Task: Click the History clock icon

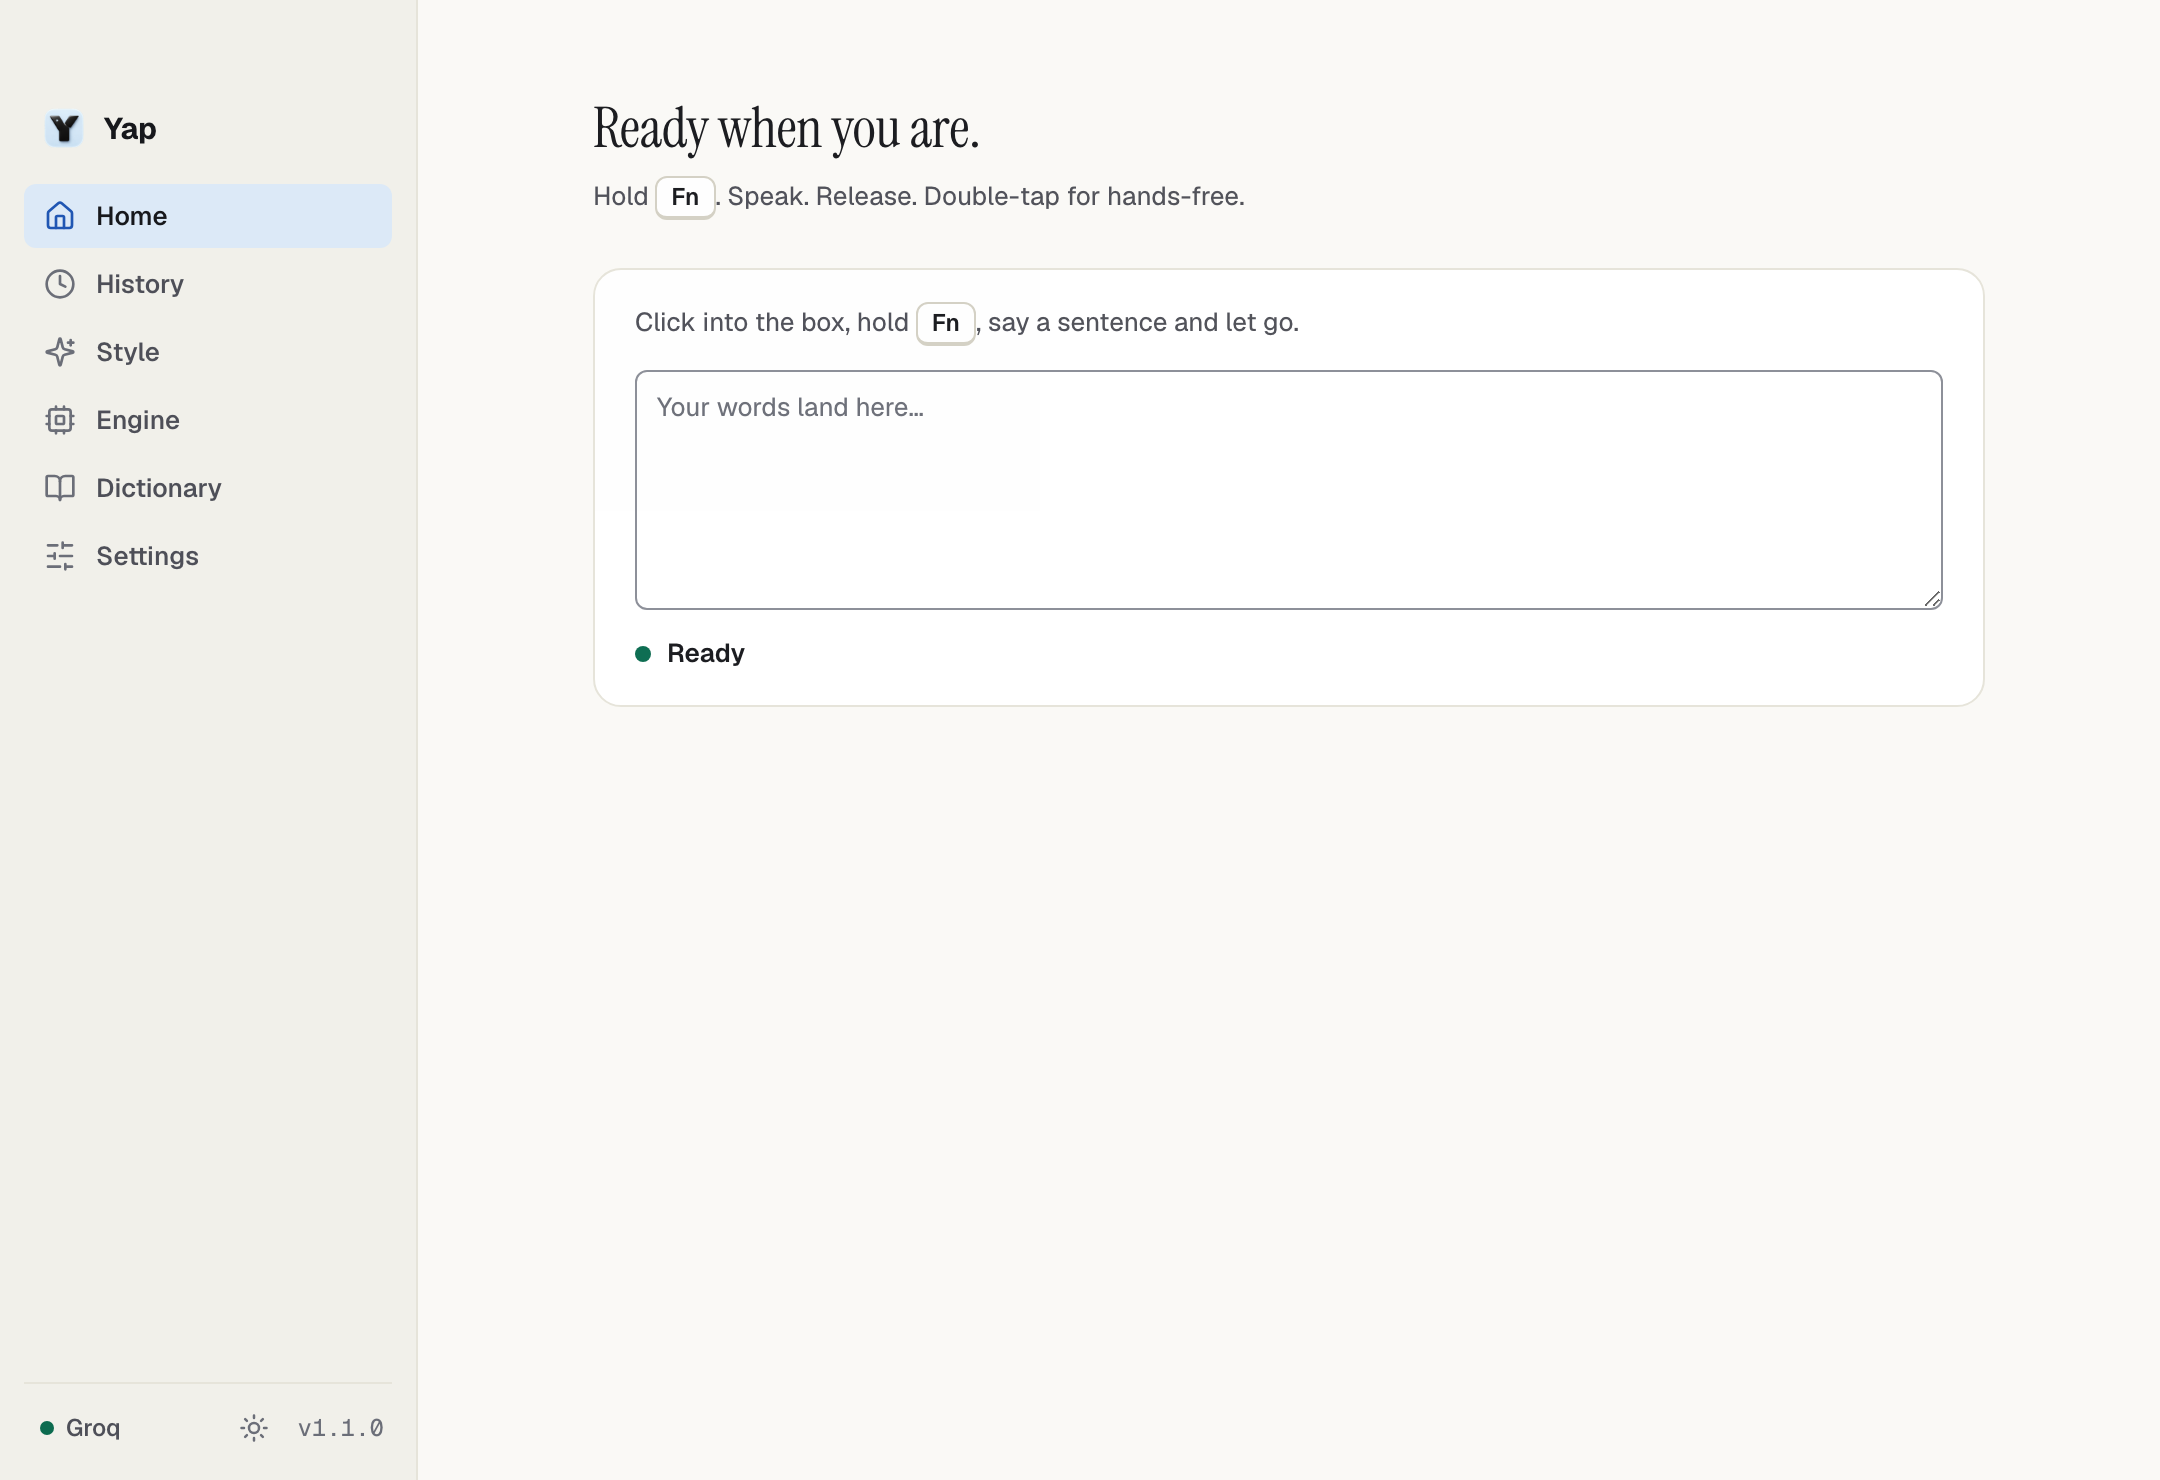Action: click(60, 284)
